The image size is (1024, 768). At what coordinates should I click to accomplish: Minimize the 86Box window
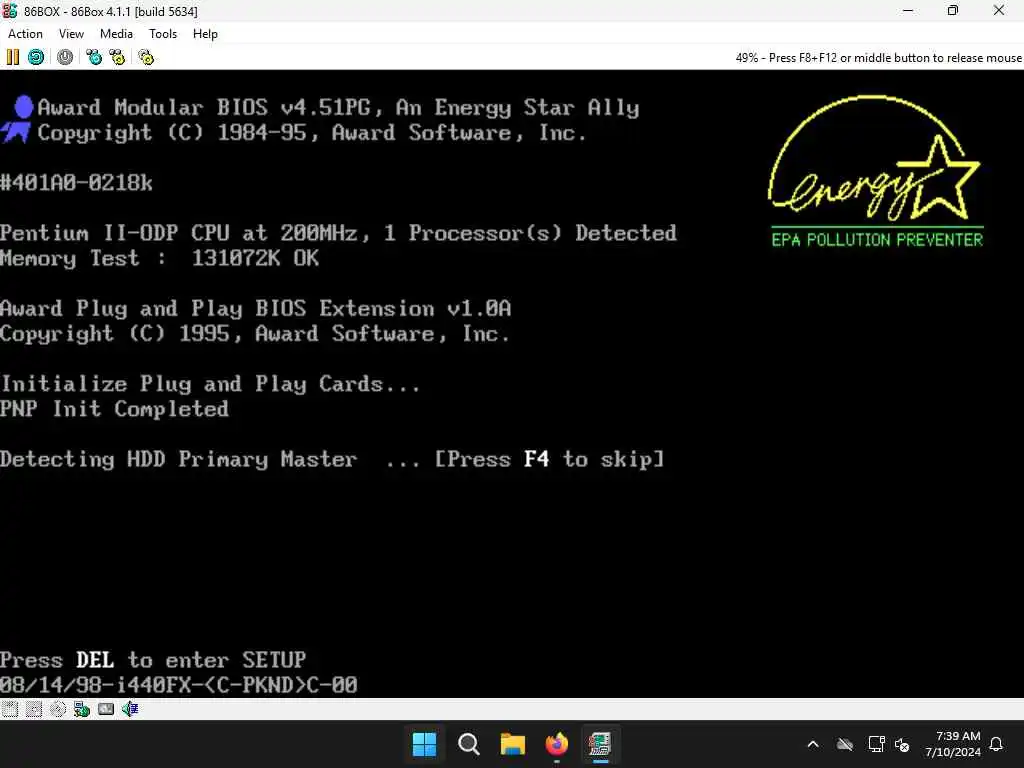pos(908,11)
